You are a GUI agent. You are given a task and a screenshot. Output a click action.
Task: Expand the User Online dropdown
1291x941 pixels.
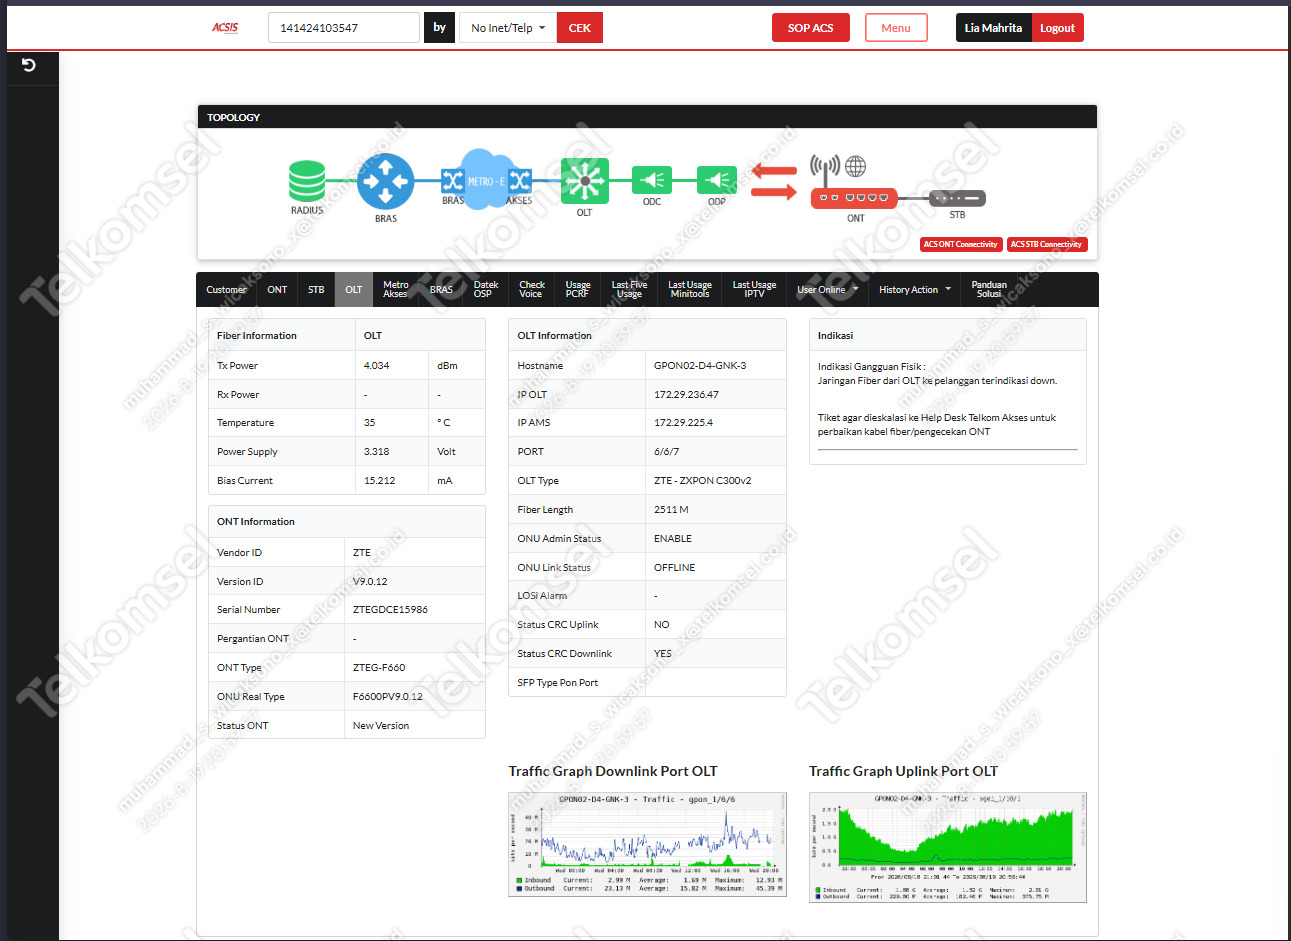(826, 290)
